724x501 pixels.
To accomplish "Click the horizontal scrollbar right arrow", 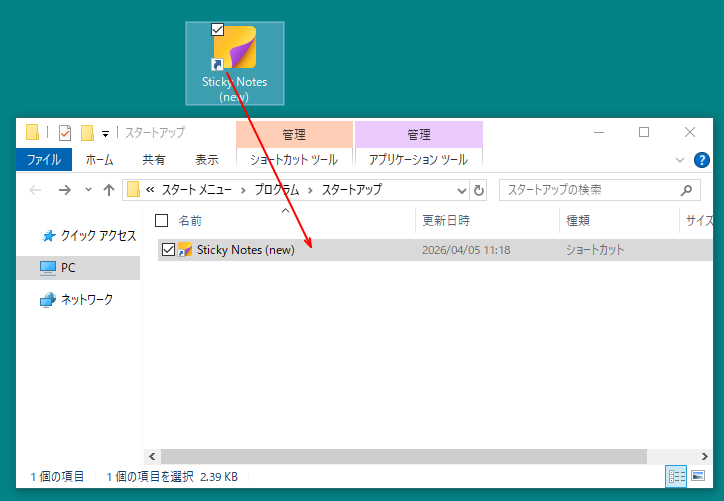I will 705,457.
